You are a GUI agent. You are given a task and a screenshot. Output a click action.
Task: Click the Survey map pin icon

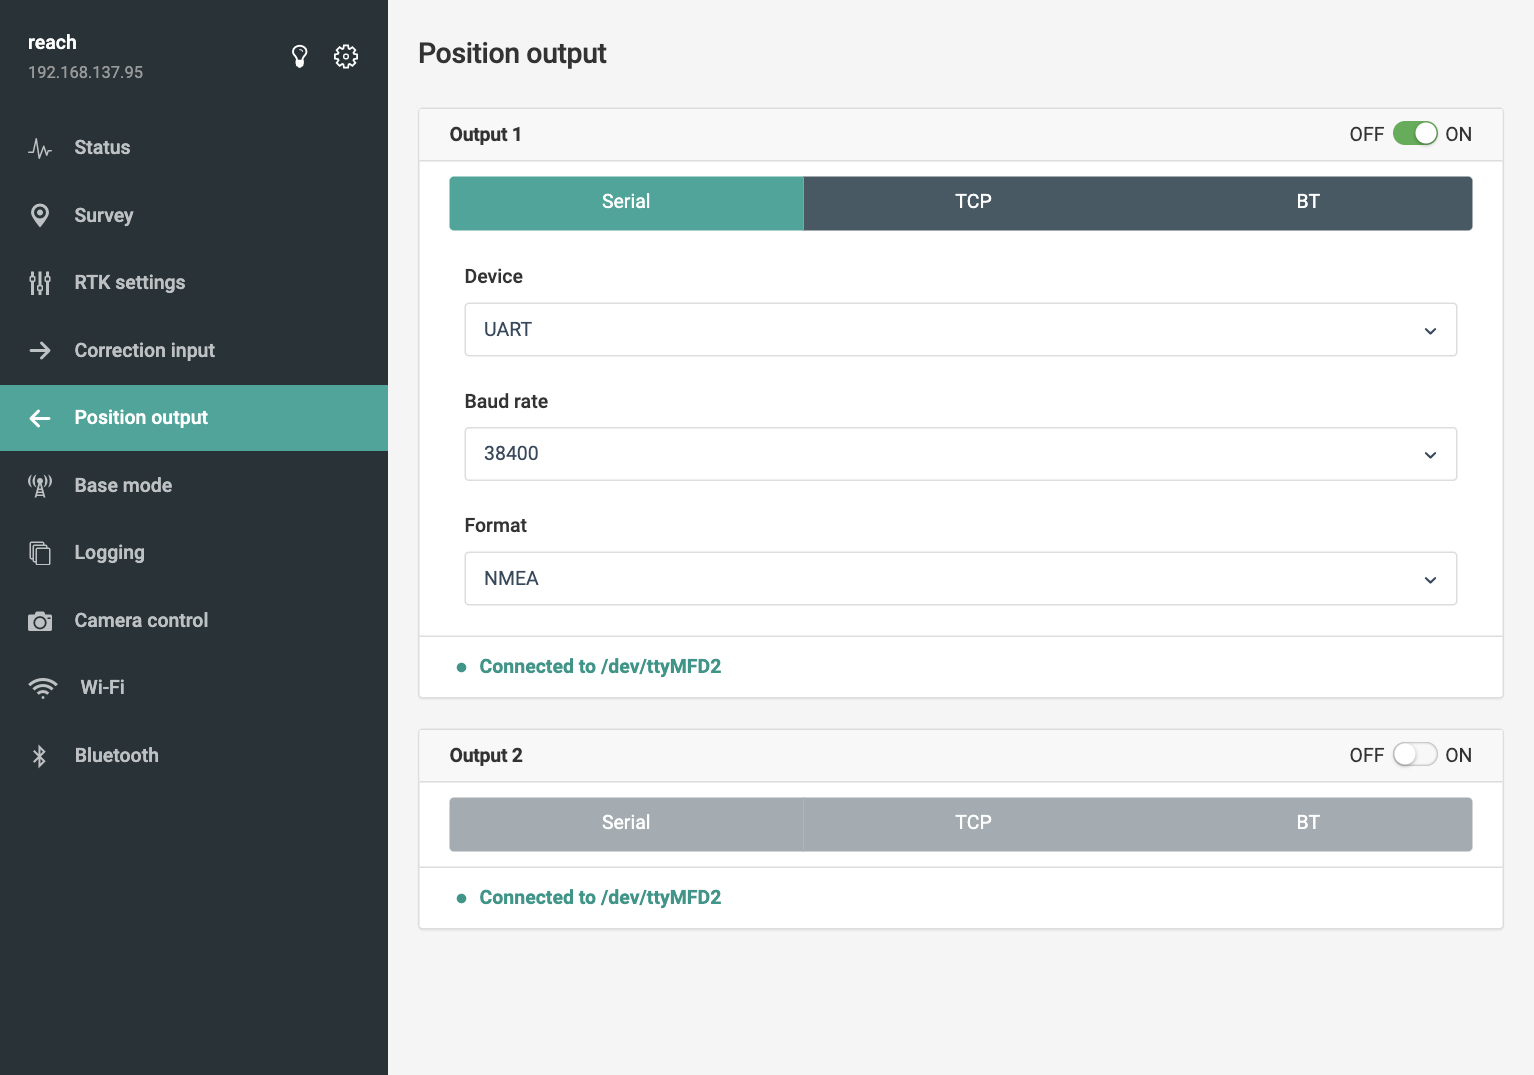[40, 215]
